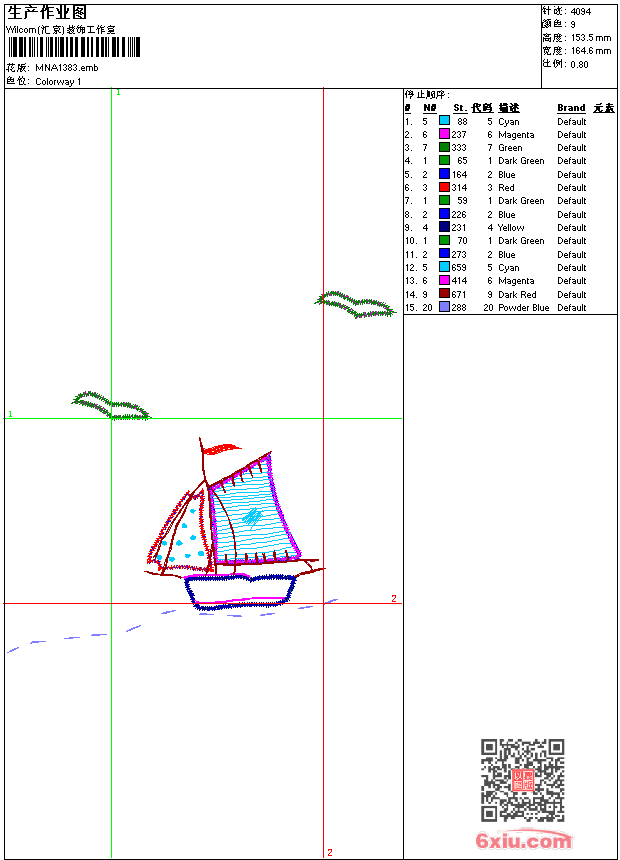
Task: Click the upper right green bird shape
Action: (356, 305)
